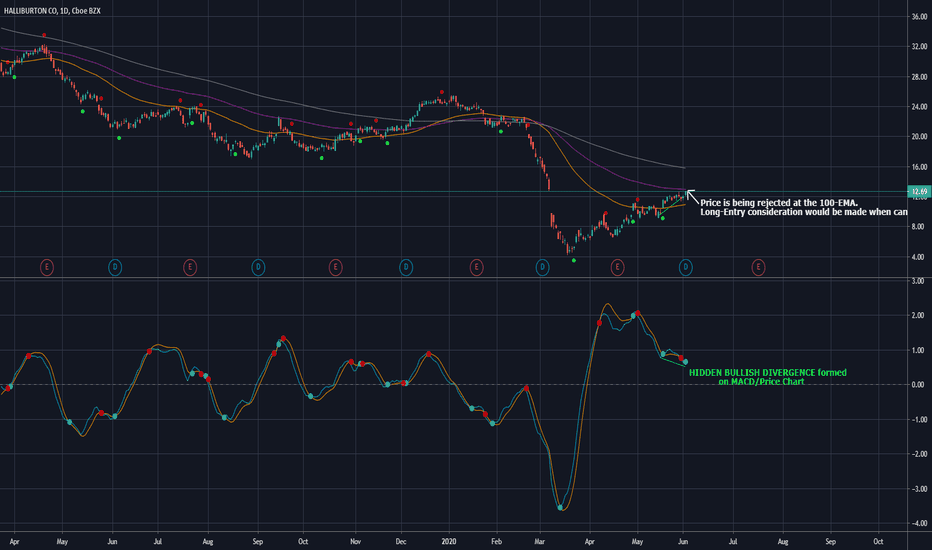
Task: Open the earnings marker for late April 2019
Action: pyautogui.click(x=46, y=268)
